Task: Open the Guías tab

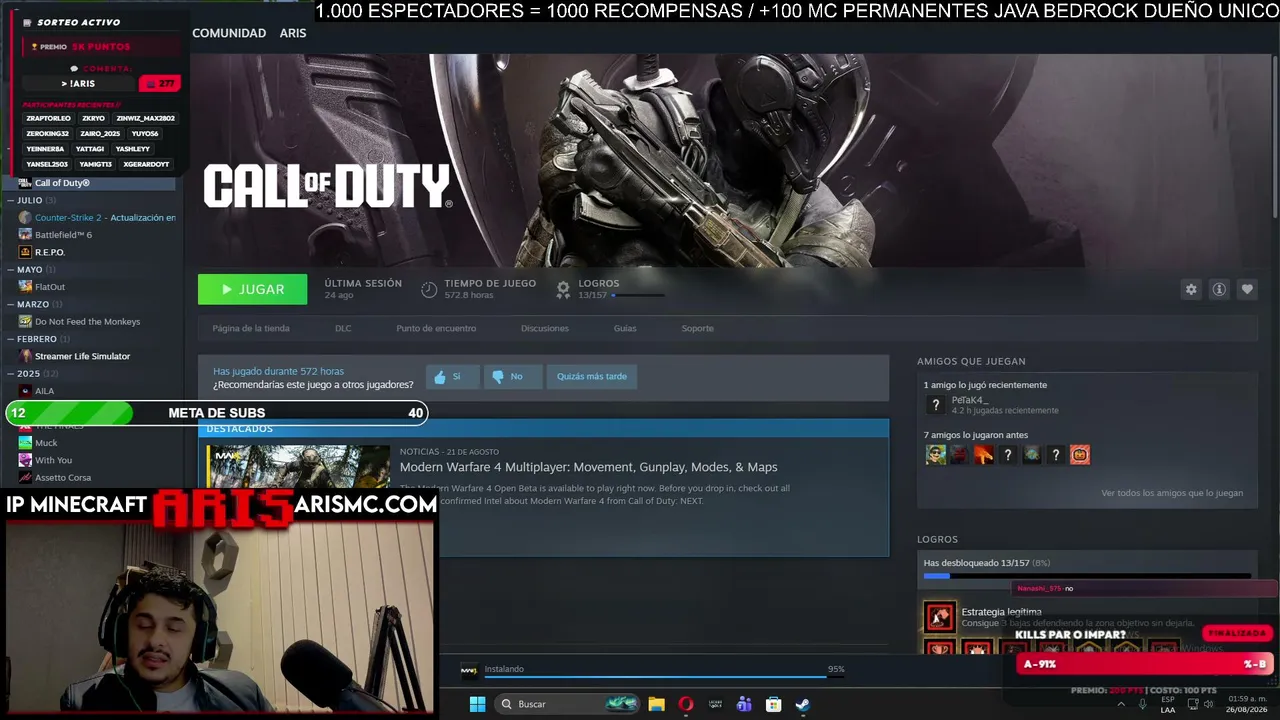Action: (625, 328)
